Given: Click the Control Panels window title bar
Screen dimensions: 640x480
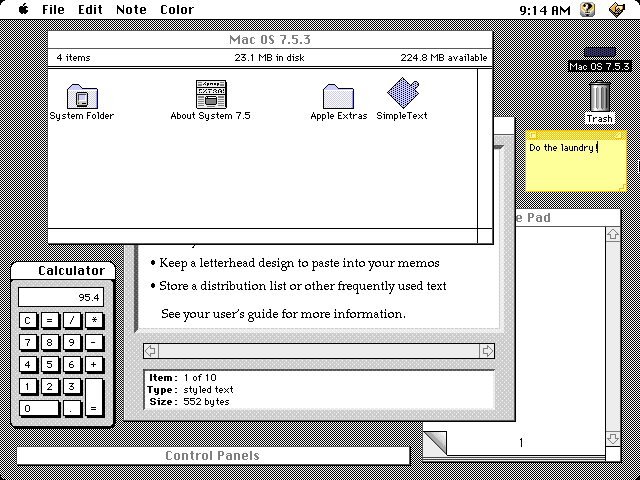Looking at the screenshot, I should click(212, 456).
